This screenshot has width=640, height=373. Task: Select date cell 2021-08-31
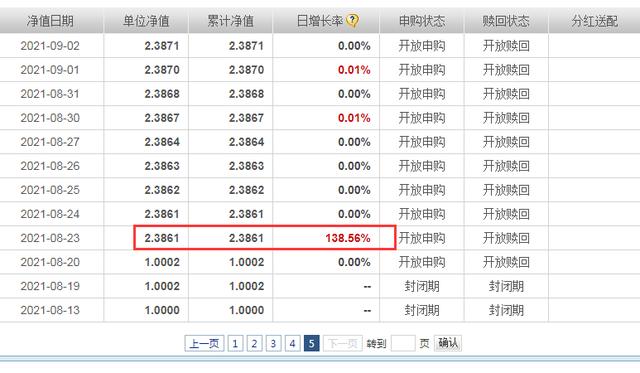50,94
